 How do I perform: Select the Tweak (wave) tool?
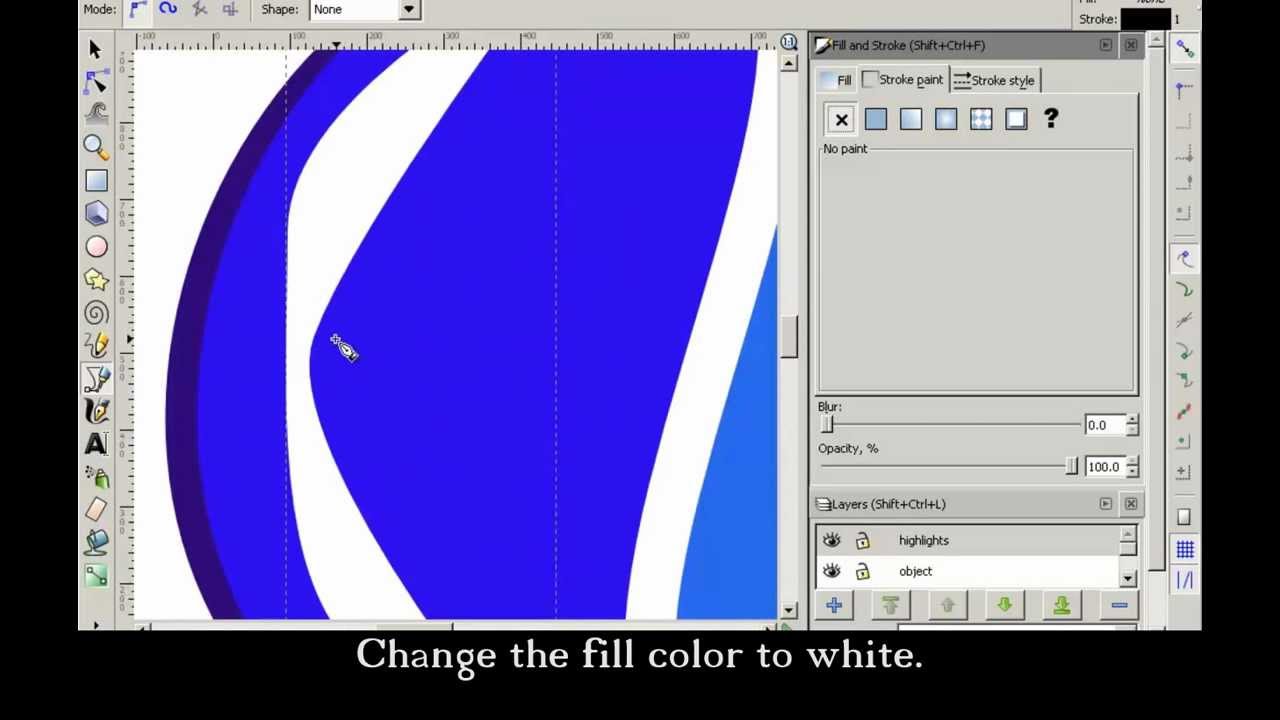pos(96,113)
